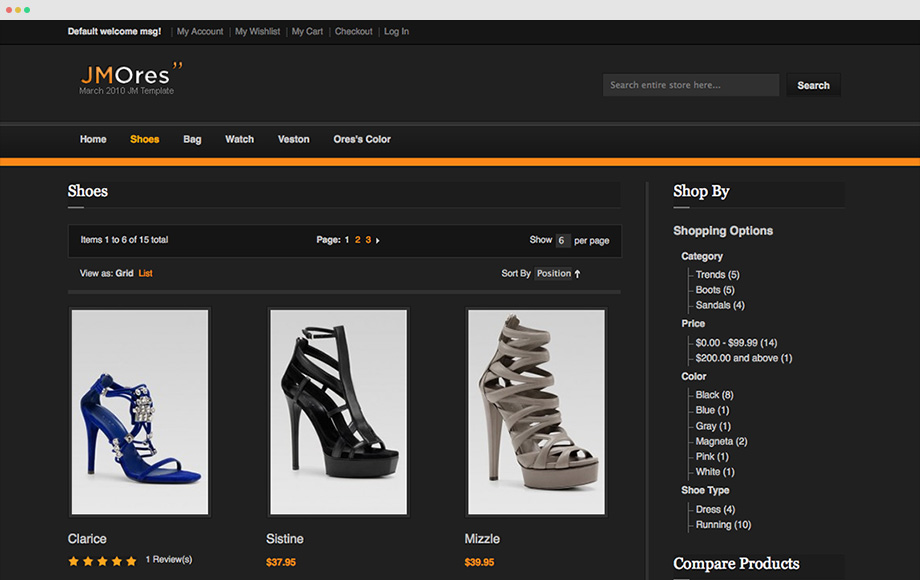Filter by Running shoe type

click(x=723, y=525)
